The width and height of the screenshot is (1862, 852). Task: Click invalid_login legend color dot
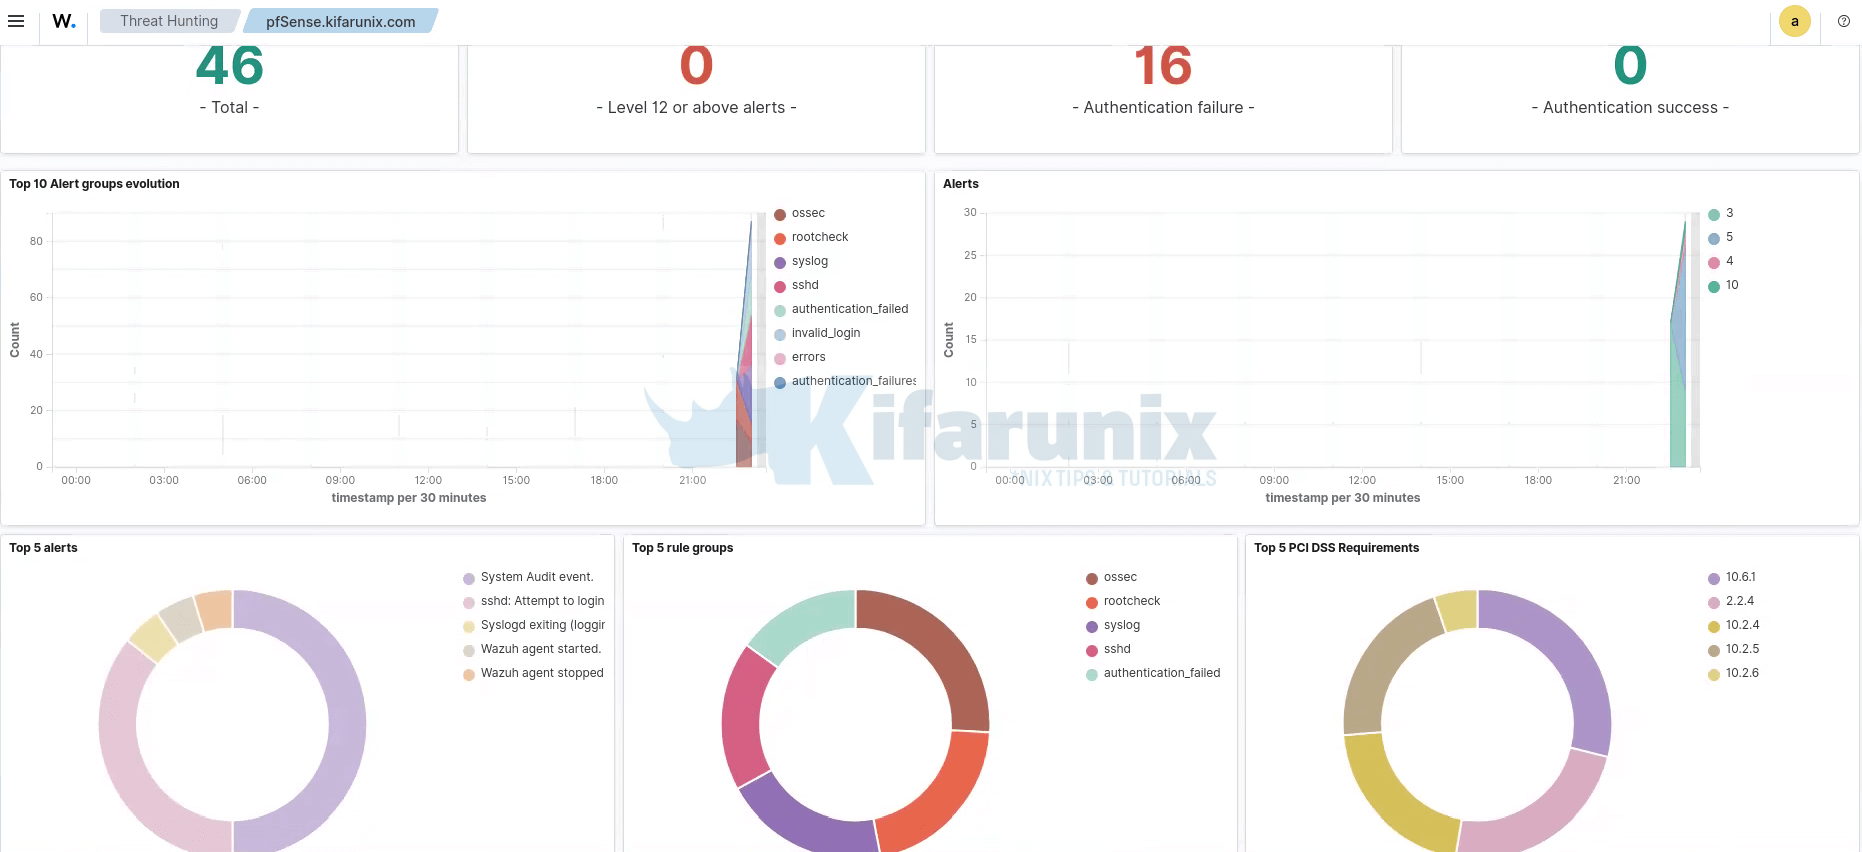(780, 334)
